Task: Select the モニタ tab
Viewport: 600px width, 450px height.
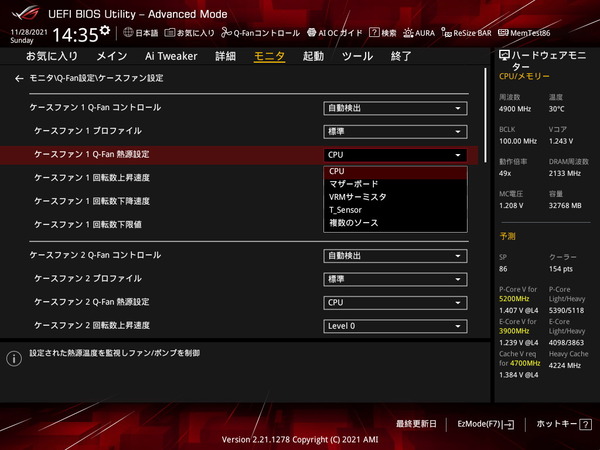Action: (x=269, y=56)
